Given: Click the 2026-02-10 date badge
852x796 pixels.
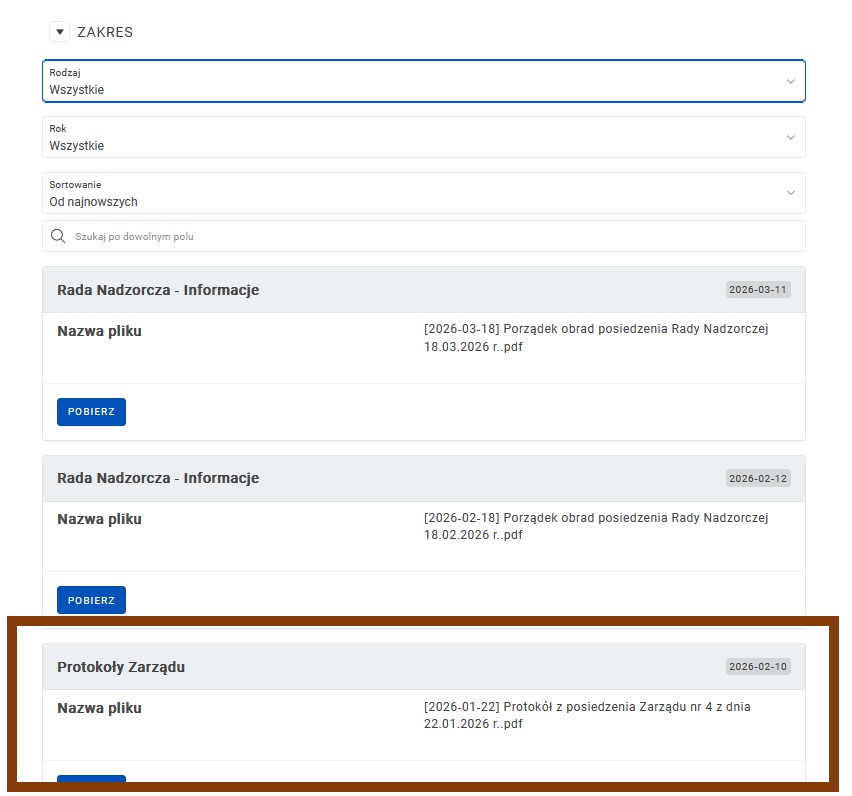Looking at the screenshot, I should (758, 667).
